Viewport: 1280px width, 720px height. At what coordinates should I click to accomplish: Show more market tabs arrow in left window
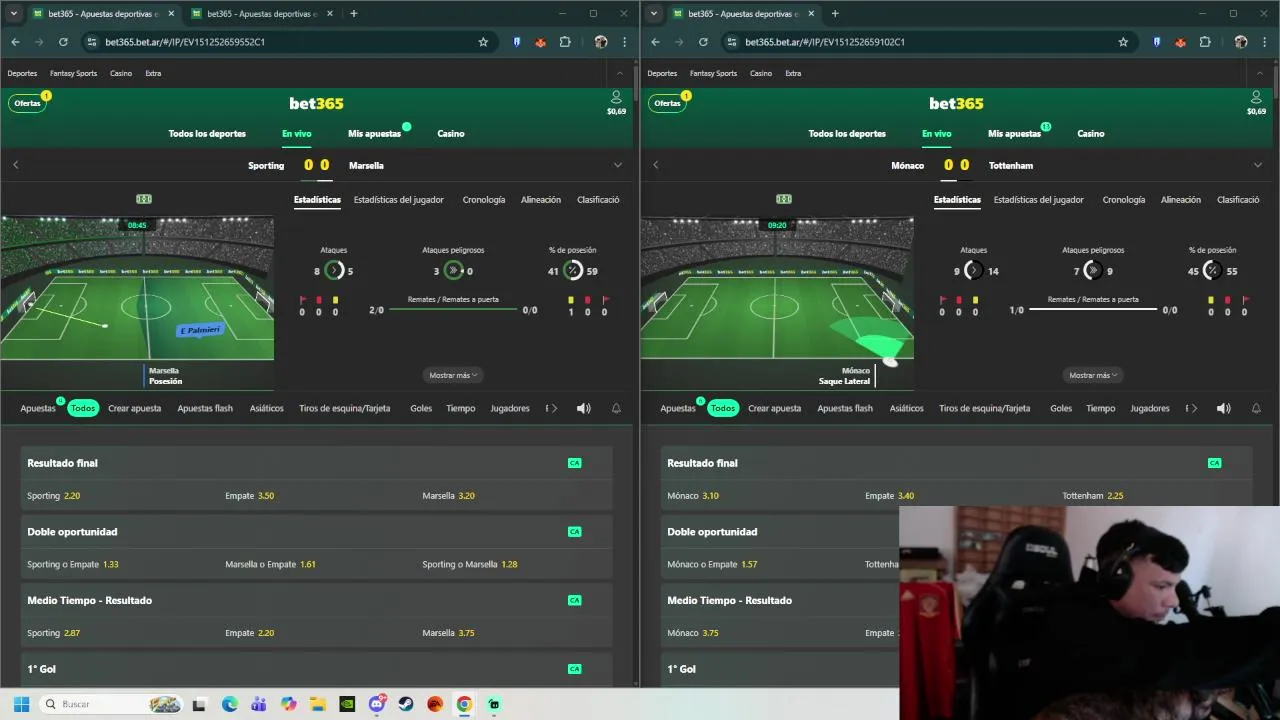(x=554, y=408)
